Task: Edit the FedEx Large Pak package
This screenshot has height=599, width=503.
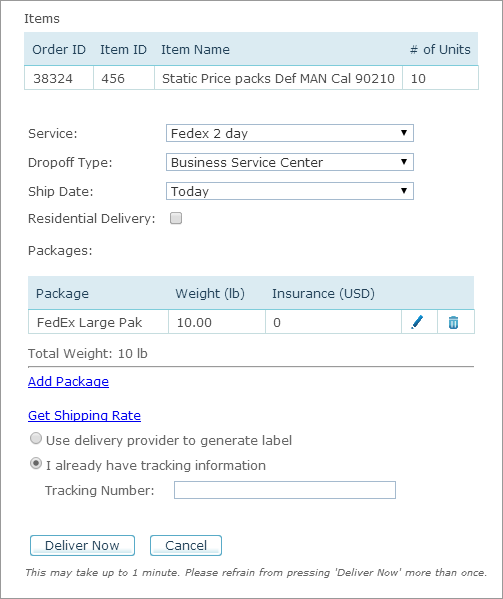Action: pos(417,322)
